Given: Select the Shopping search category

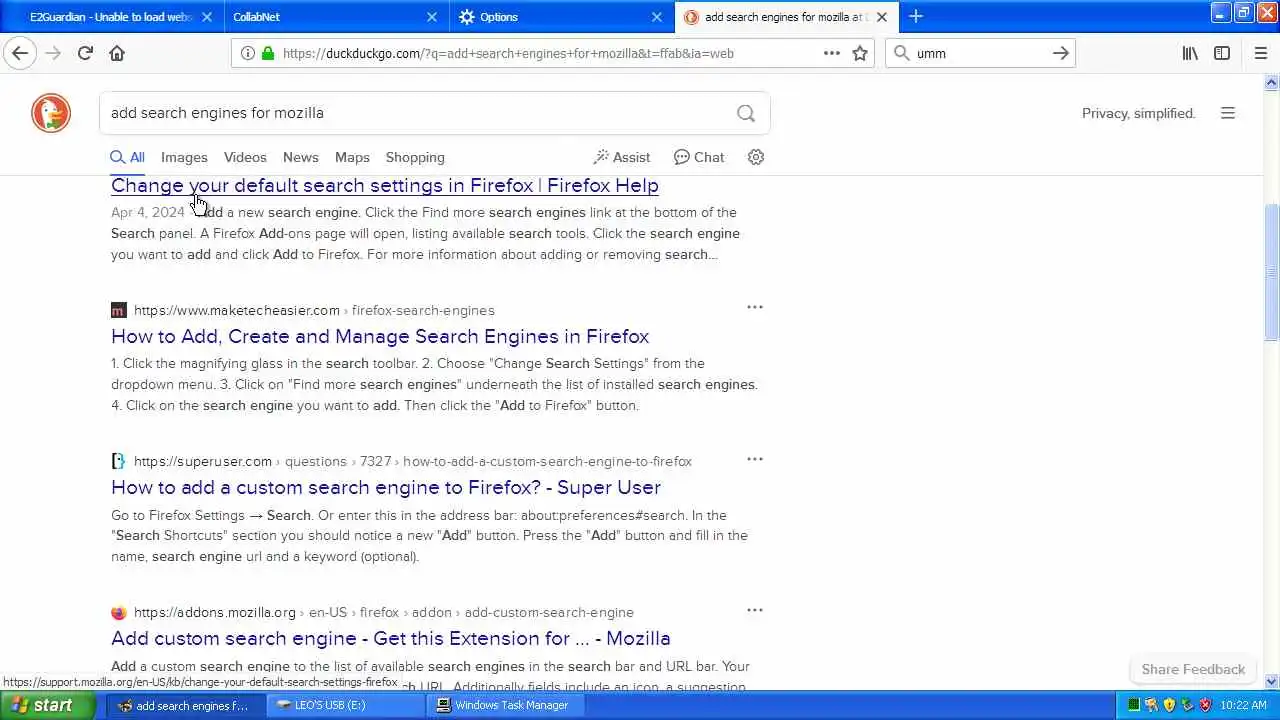Looking at the screenshot, I should (x=415, y=157).
